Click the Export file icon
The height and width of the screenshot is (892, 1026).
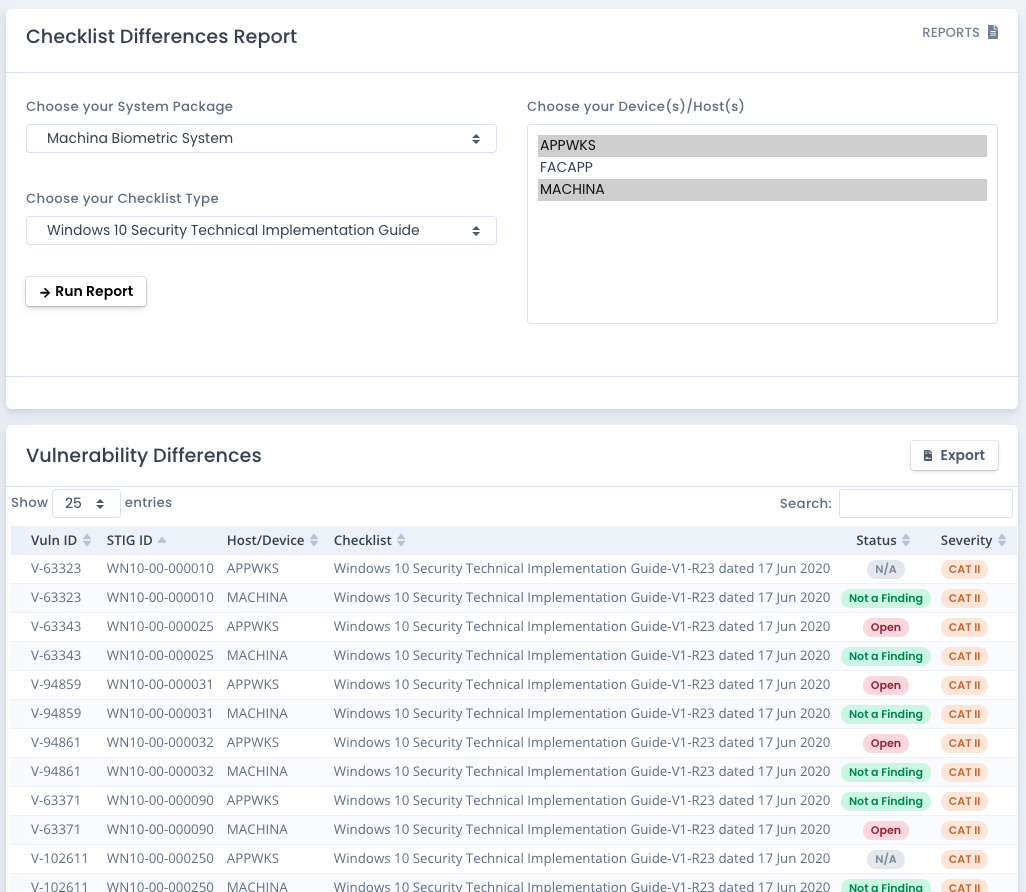tap(927, 455)
